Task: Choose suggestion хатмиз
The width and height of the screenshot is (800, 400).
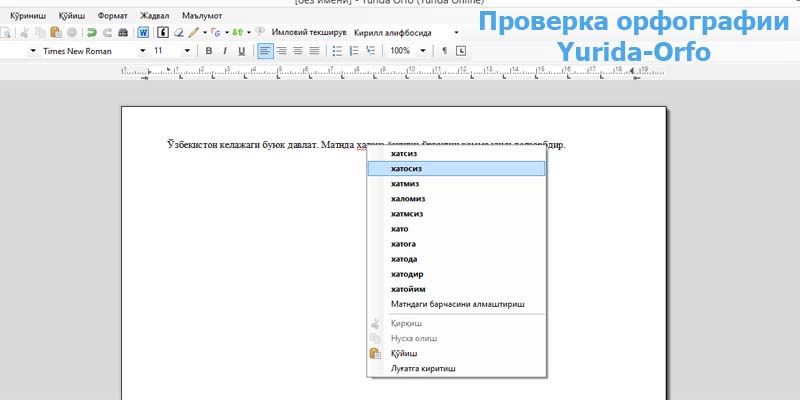Action: click(x=457, y=184)
